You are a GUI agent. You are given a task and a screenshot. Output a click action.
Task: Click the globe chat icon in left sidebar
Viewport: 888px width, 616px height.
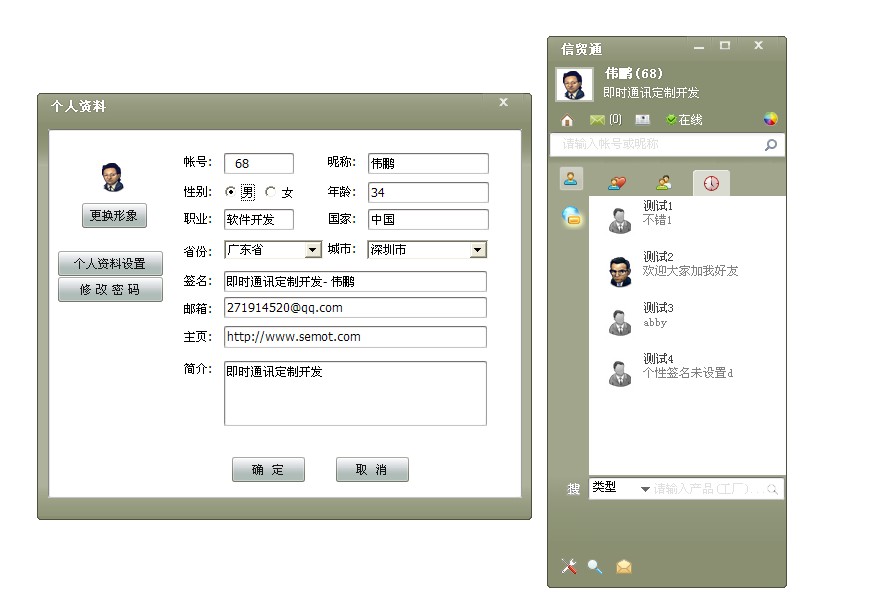pyautogui.click(x=572, y=216)
